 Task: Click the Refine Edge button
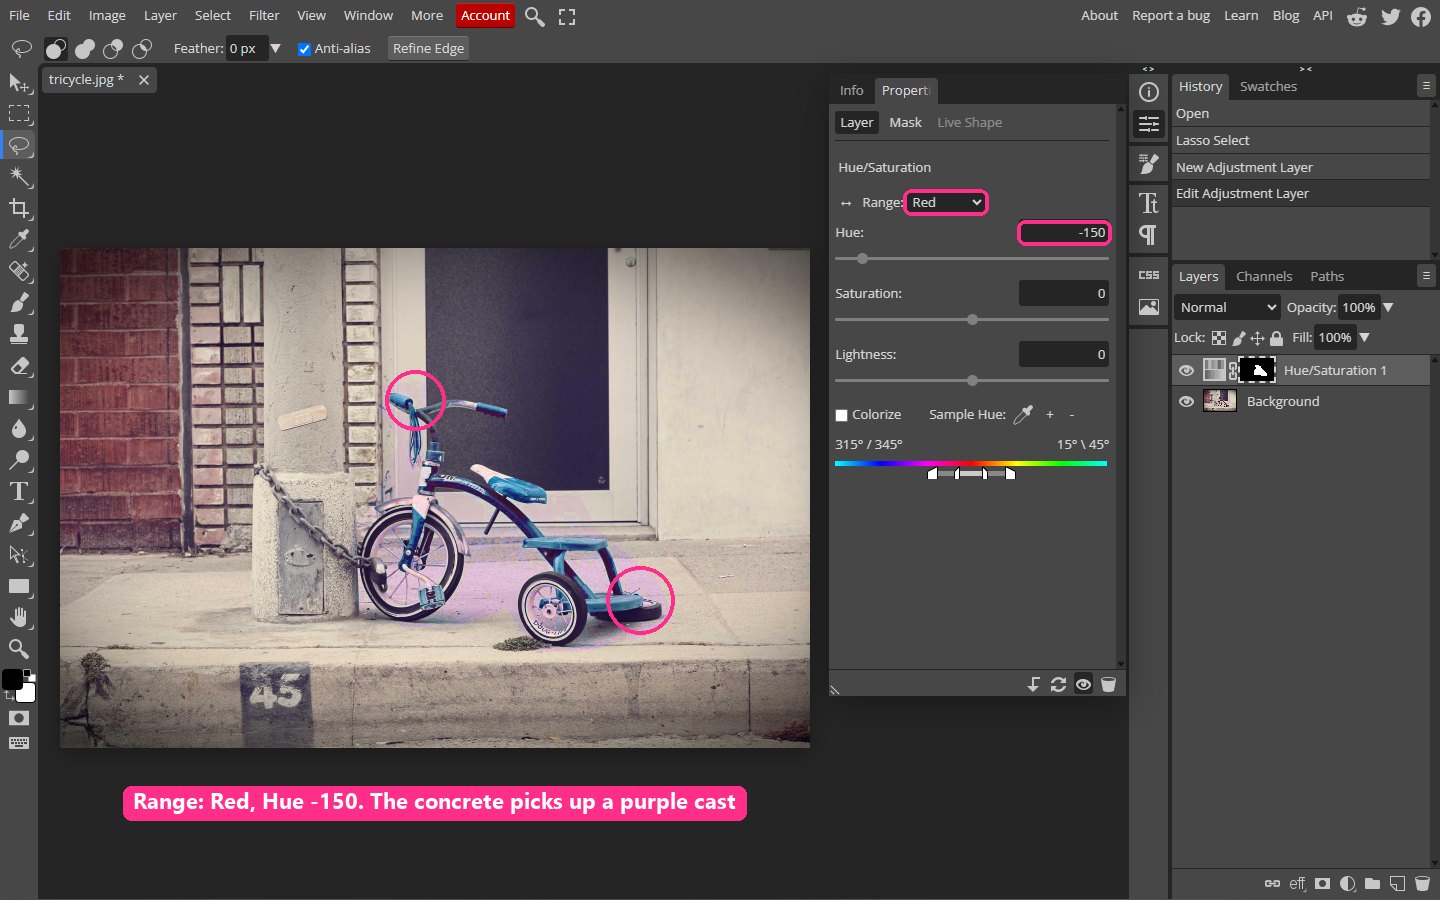coord(428,48)
